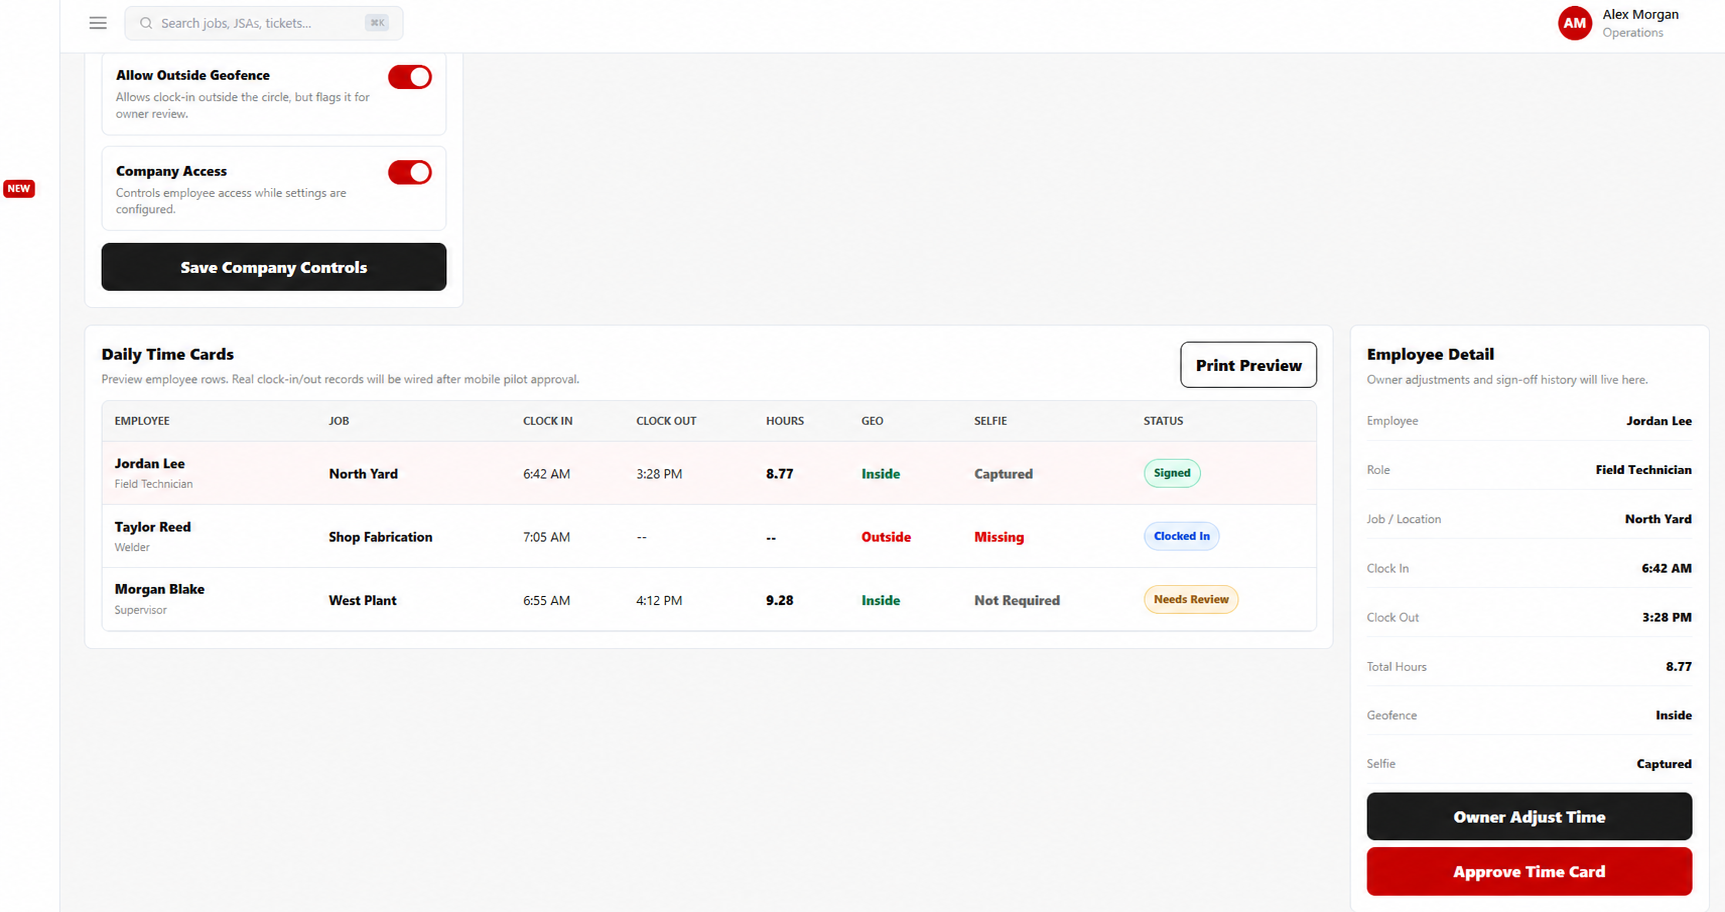Click West Plant job cell

coord(362,600)
